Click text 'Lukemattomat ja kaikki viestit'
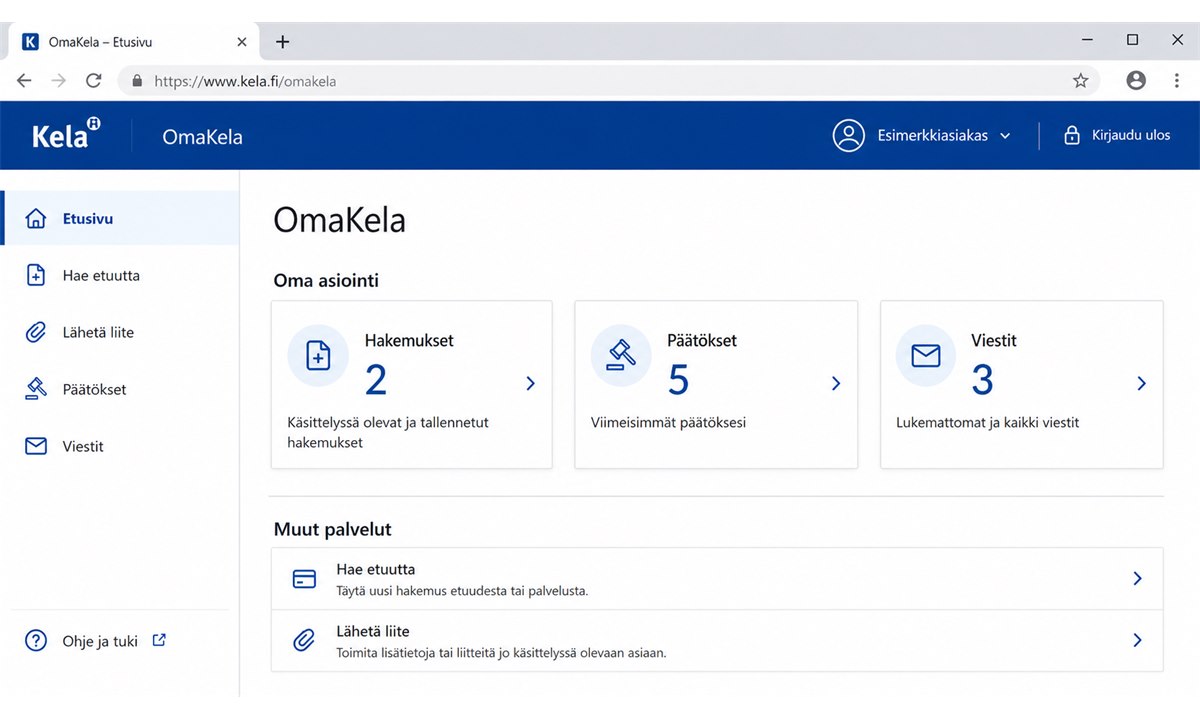 [x=988, y=422]
